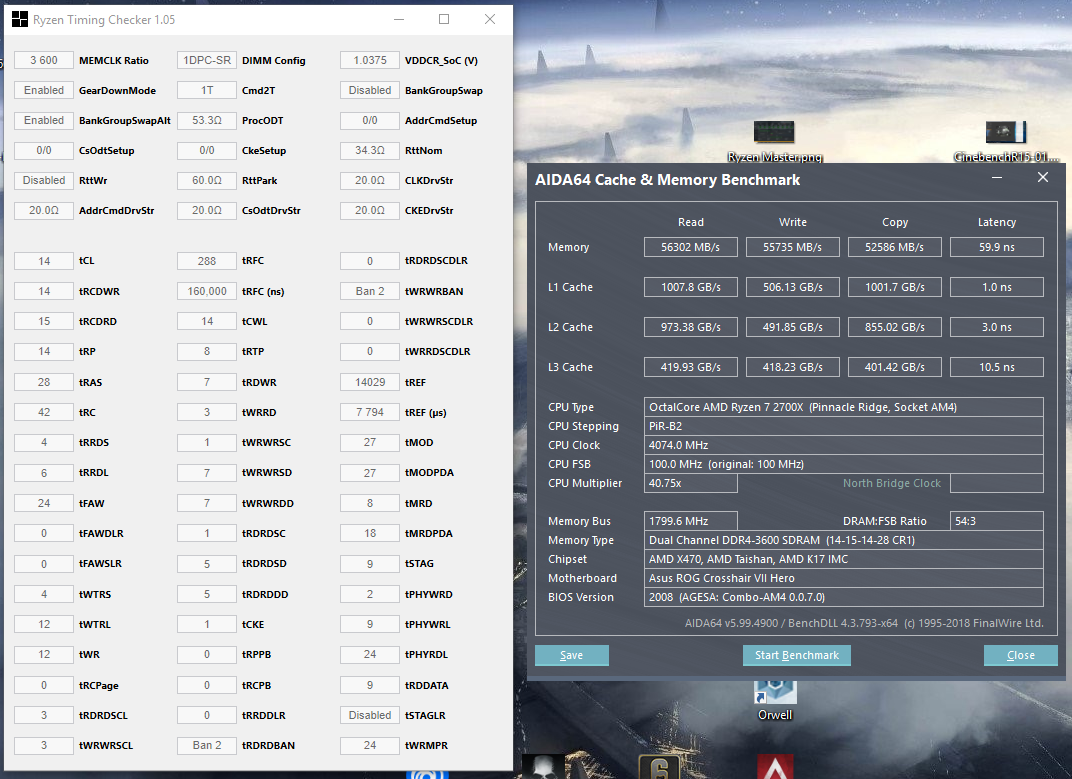Click the Memory Bus 1799.6 MHz field
The width and height of the screenshot is (1072, 779).
click(691, 521)
